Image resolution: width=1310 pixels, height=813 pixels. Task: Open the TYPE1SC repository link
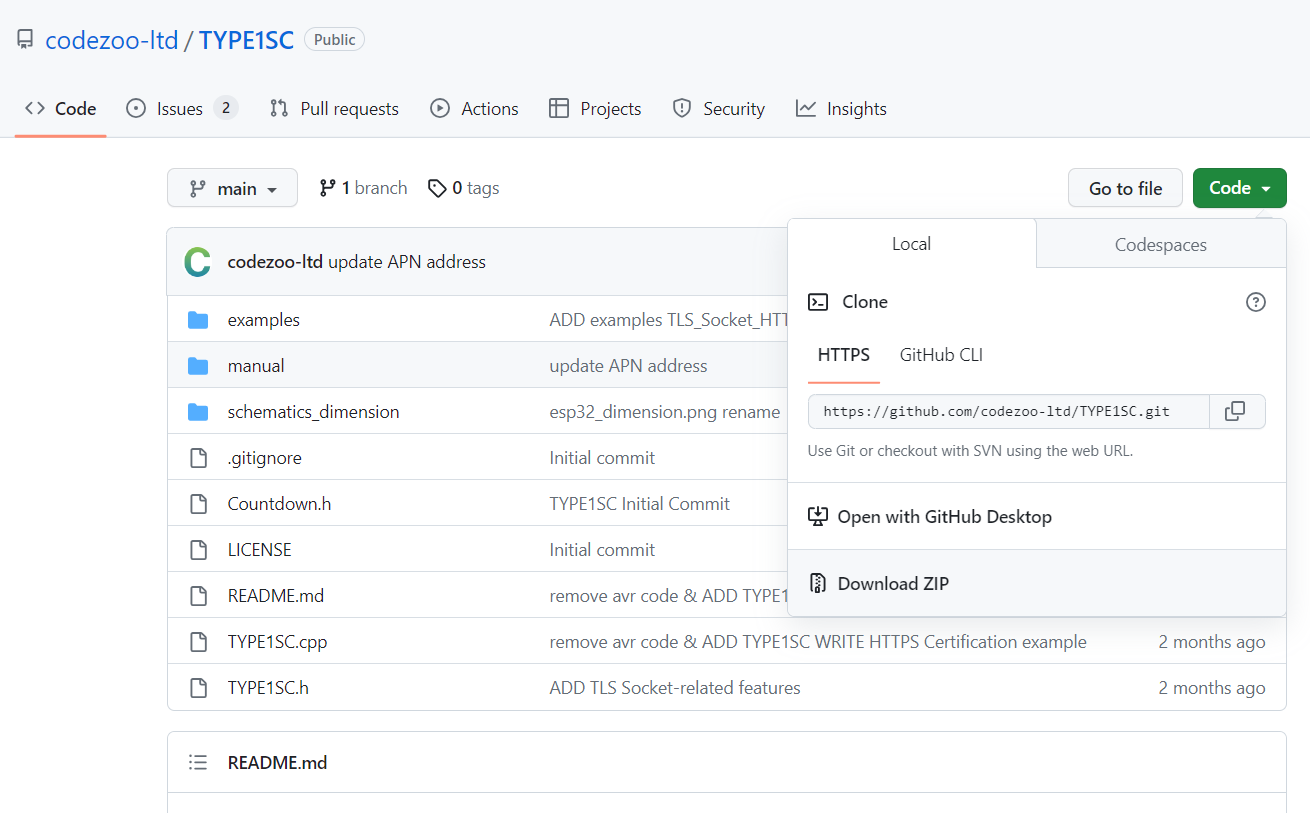[246, 40]
